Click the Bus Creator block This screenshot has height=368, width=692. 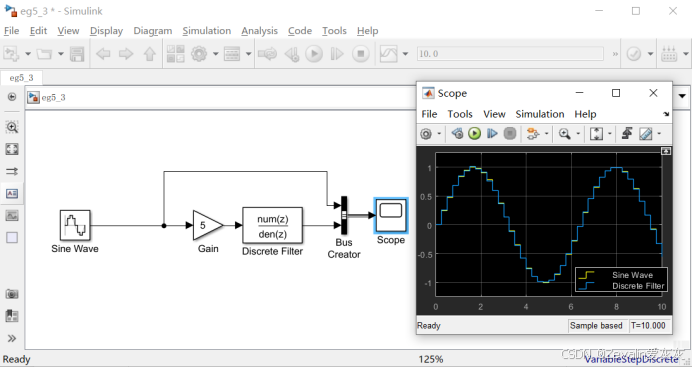pos(344,215)
